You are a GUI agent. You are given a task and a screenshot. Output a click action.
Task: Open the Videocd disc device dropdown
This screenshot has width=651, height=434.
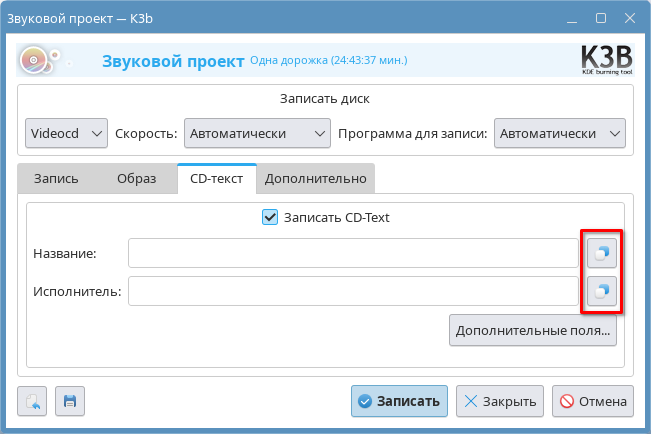point(66,133)
